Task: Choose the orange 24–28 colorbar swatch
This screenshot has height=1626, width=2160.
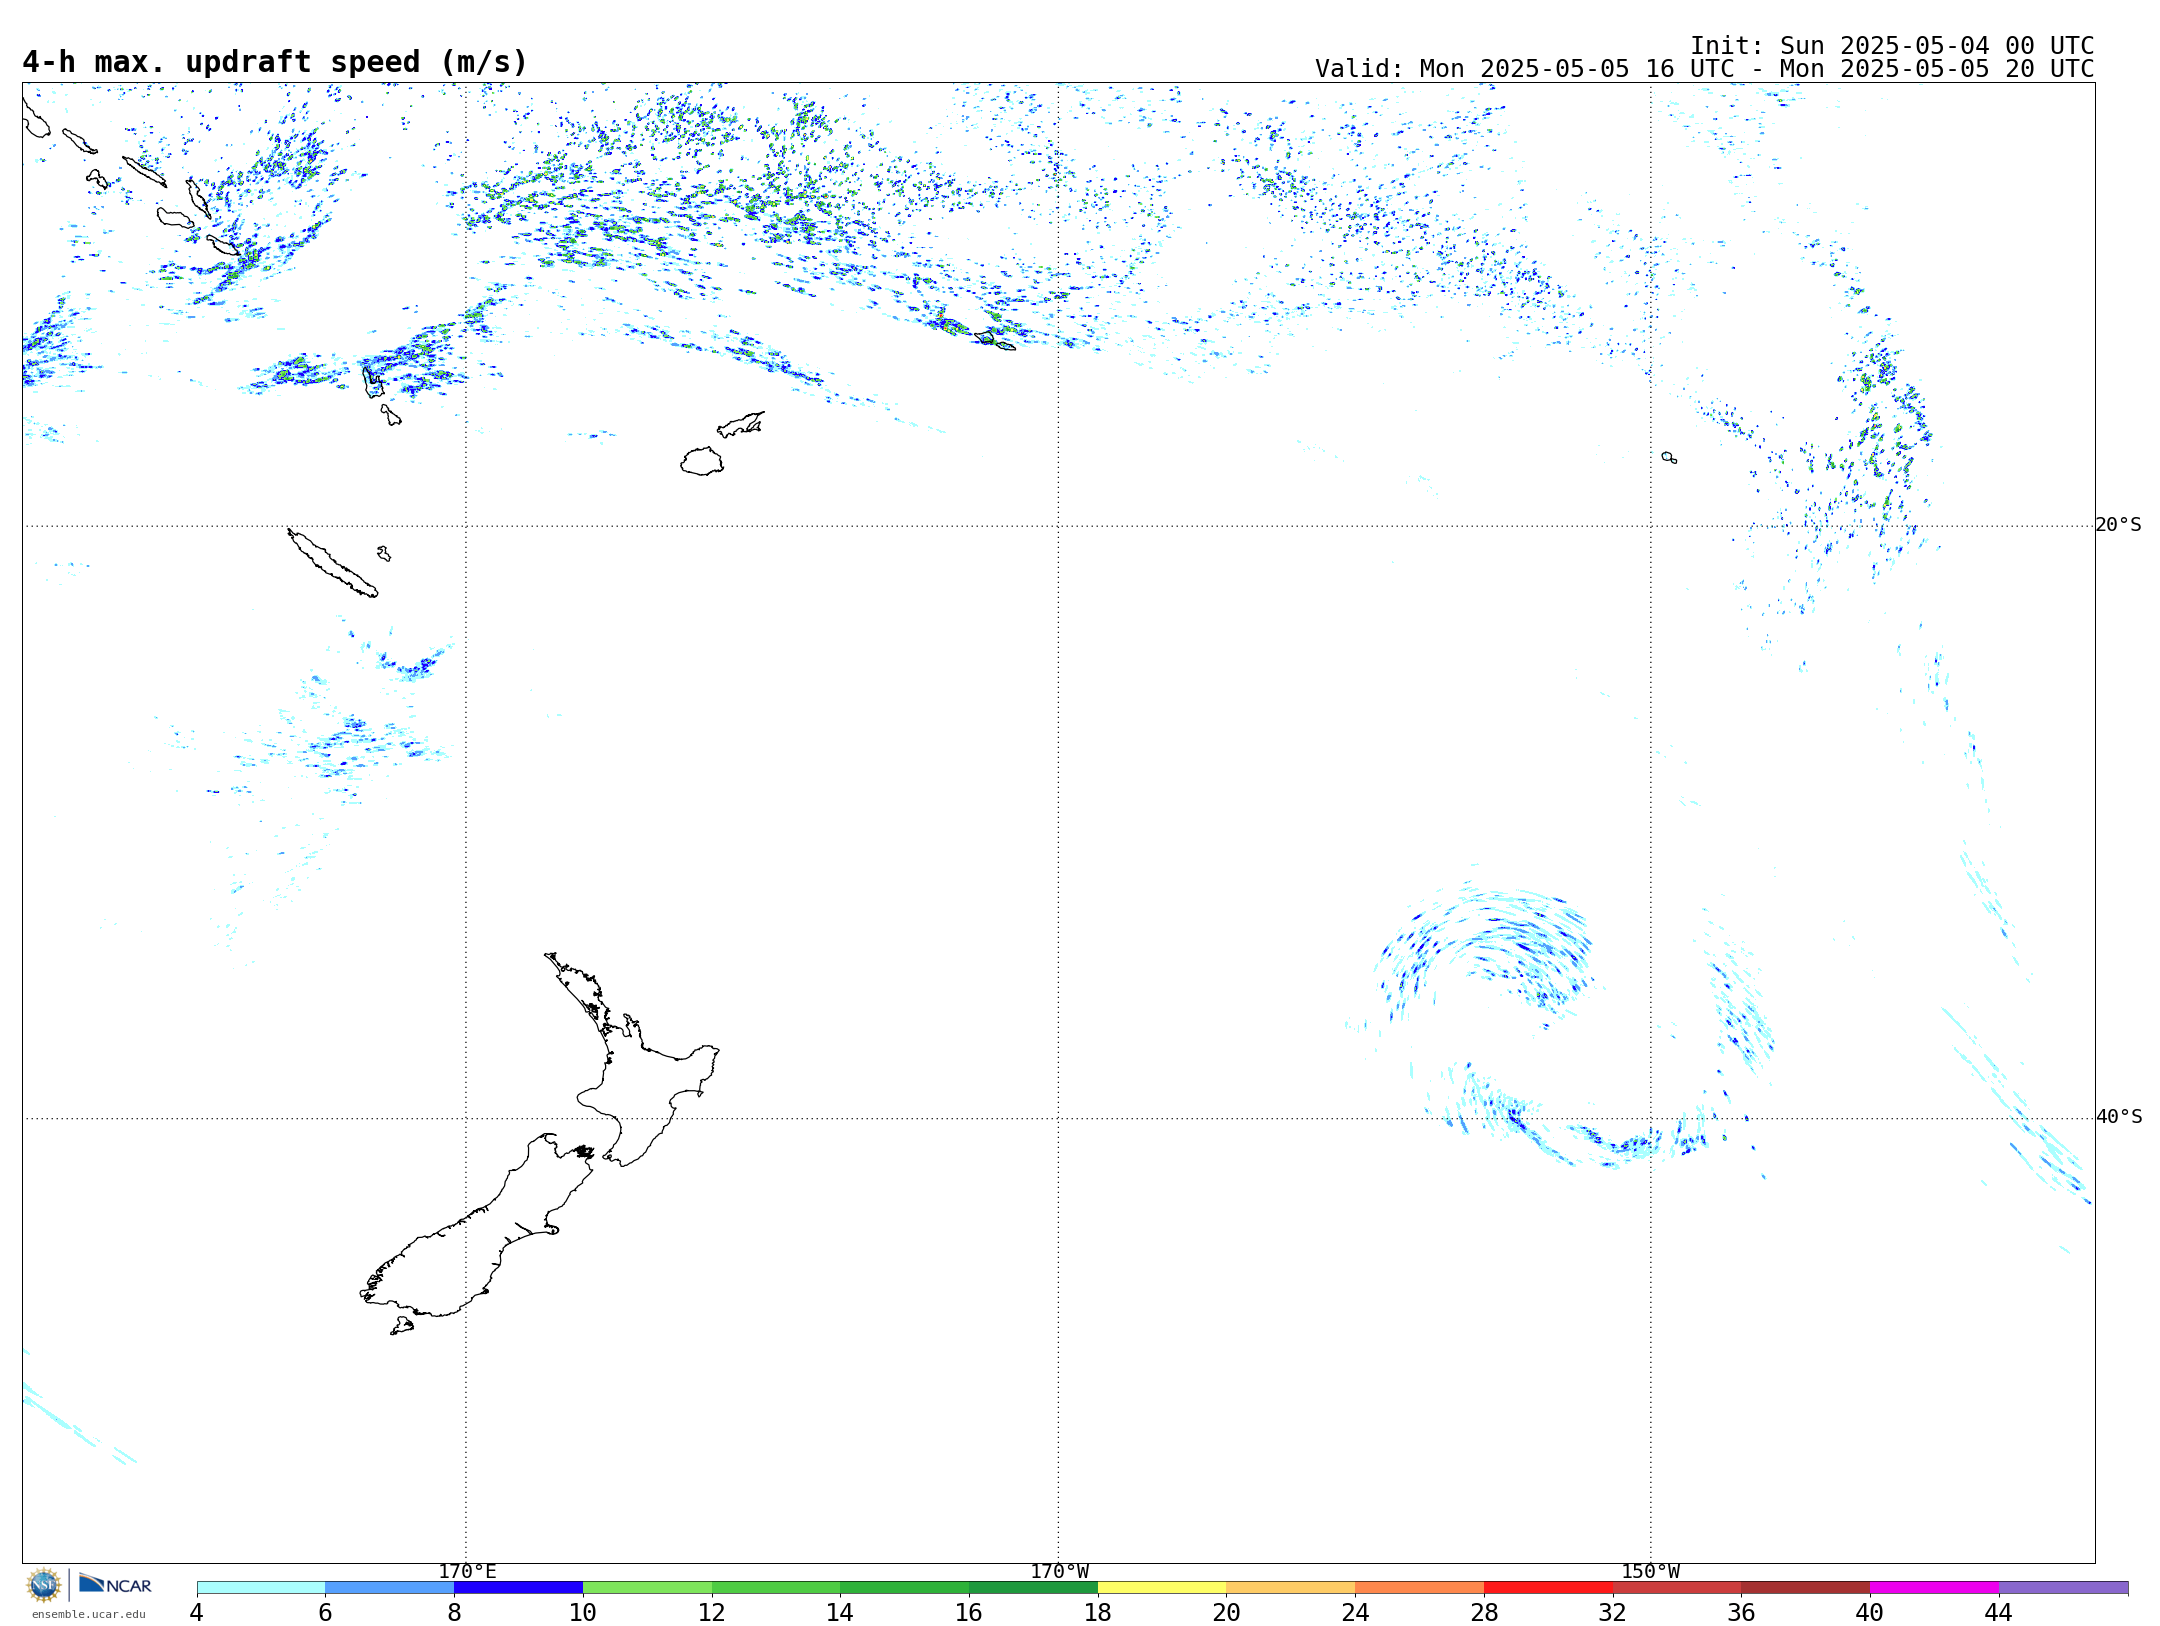Action: pyautogui.click(x=1420, y=1588)
